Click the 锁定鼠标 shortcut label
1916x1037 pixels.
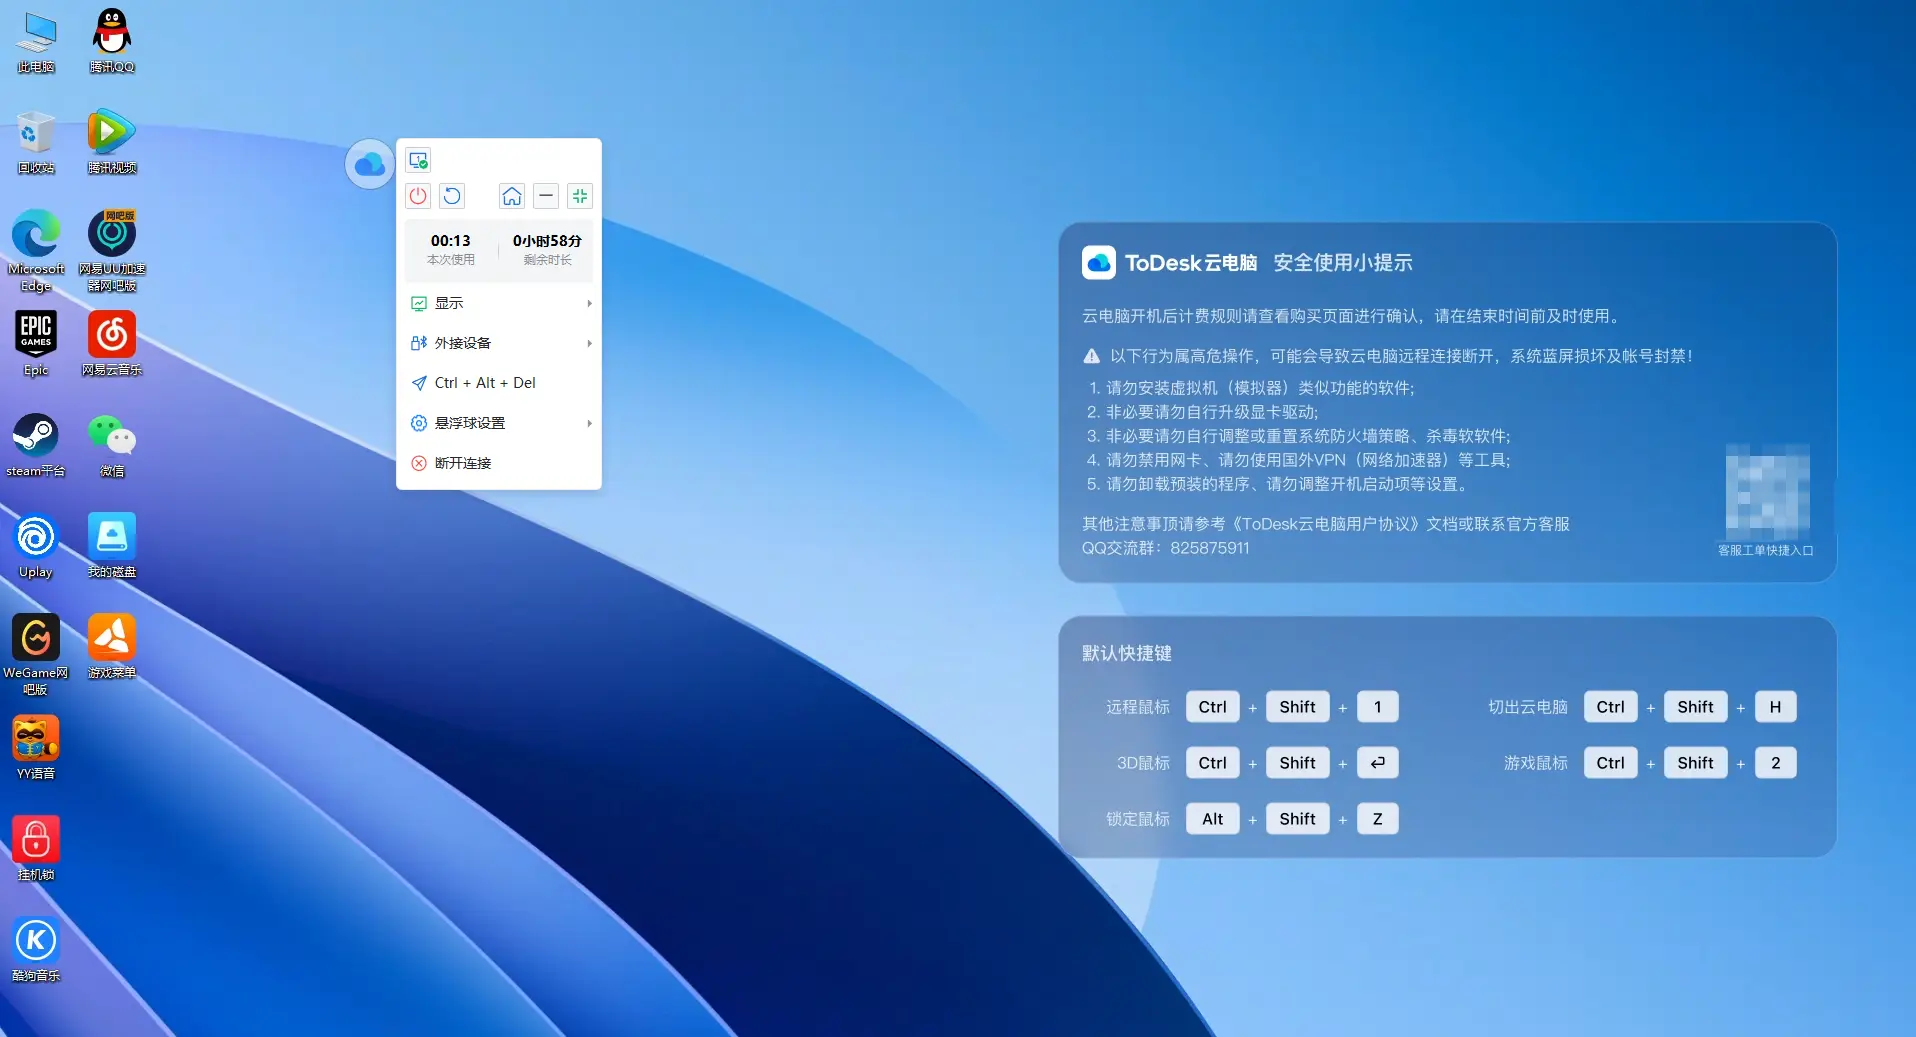(1138, 819)
